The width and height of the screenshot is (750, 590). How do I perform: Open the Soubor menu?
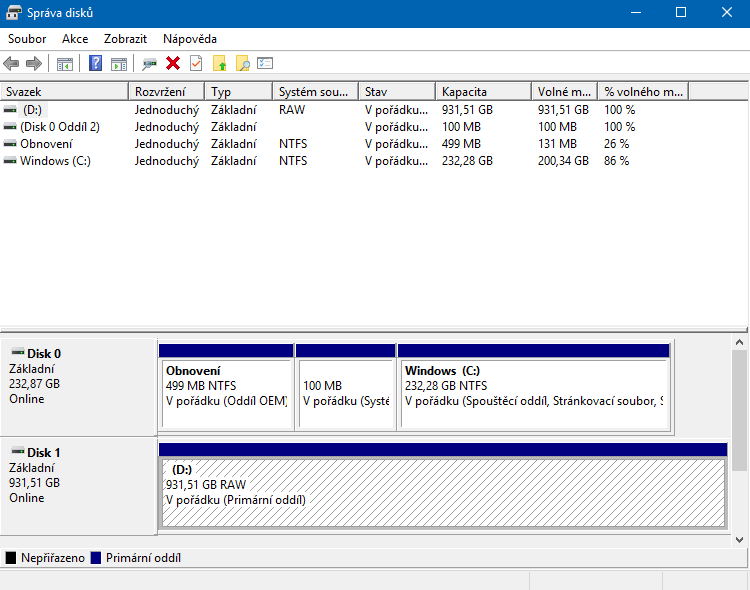click(x=28, y=39)
